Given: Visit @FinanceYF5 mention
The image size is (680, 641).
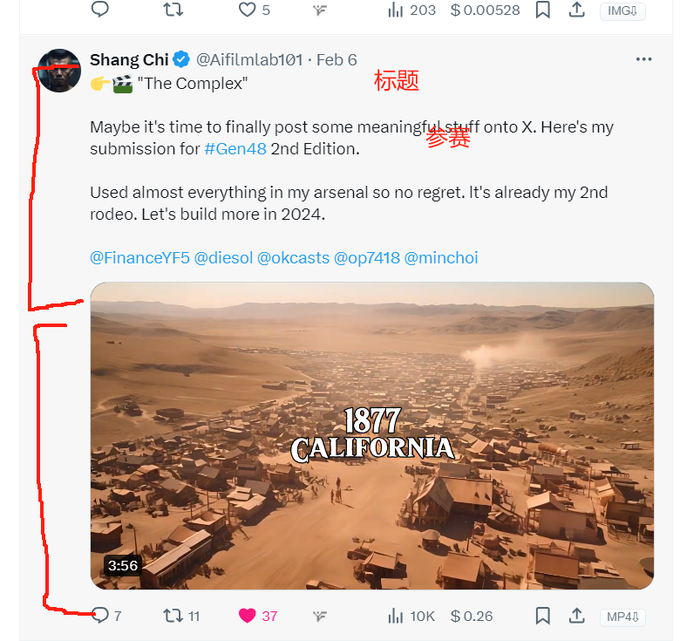Looking at the screenshot, I should tap(140, 258).
